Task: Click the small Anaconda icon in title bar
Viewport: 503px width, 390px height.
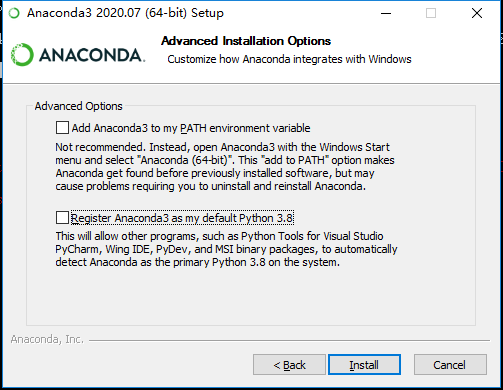Action: 14,13
